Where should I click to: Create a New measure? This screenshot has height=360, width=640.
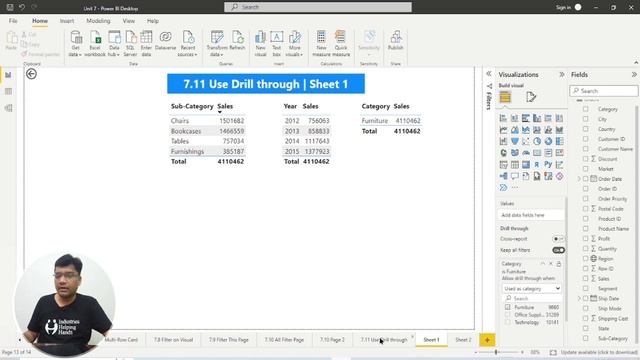click(321, 43)
